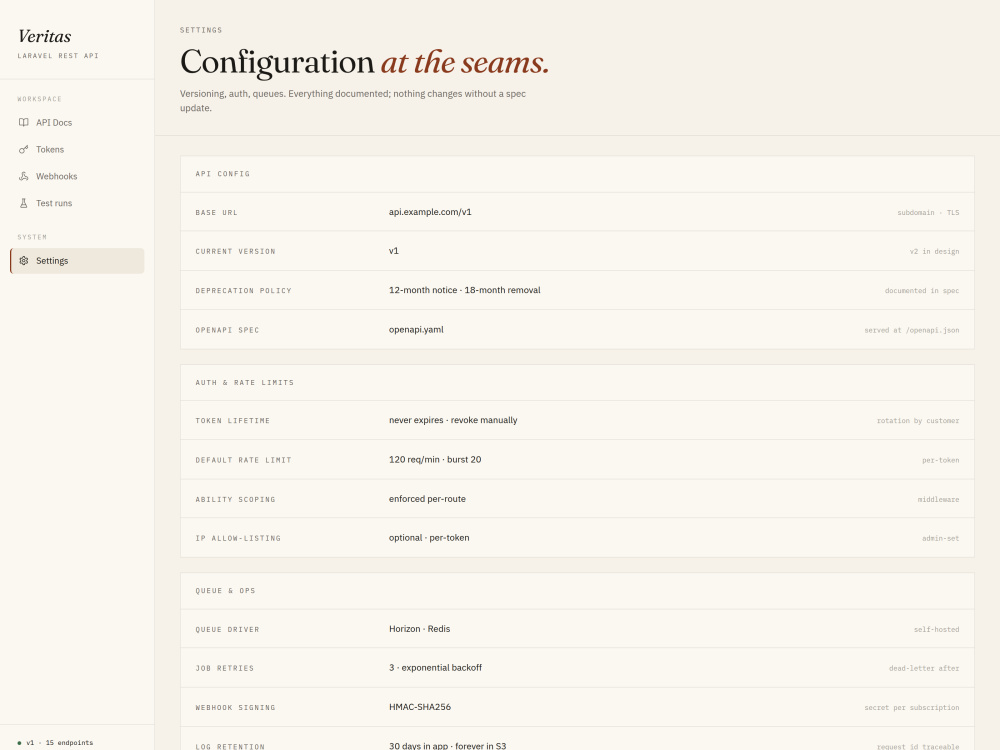This screenshot has height=750, width=1000.
Task: Click the 'HMAC-SHA256' signing value
Action: coord(420,707)
